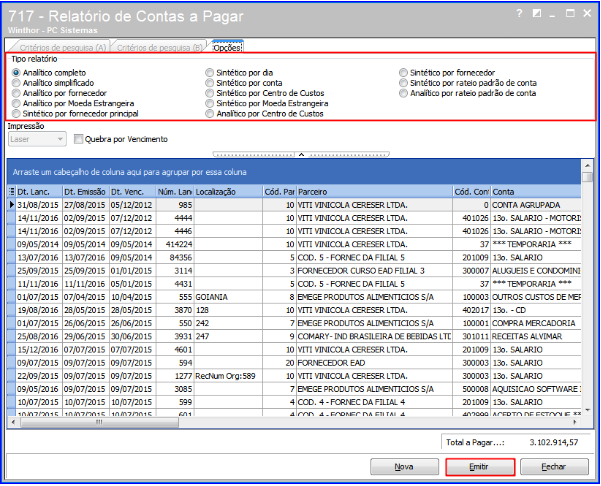Click FORNECEDOR EAD parceiro cell
Image resolution: width=601 pixels, height=486 pixels.
[374, 363]
